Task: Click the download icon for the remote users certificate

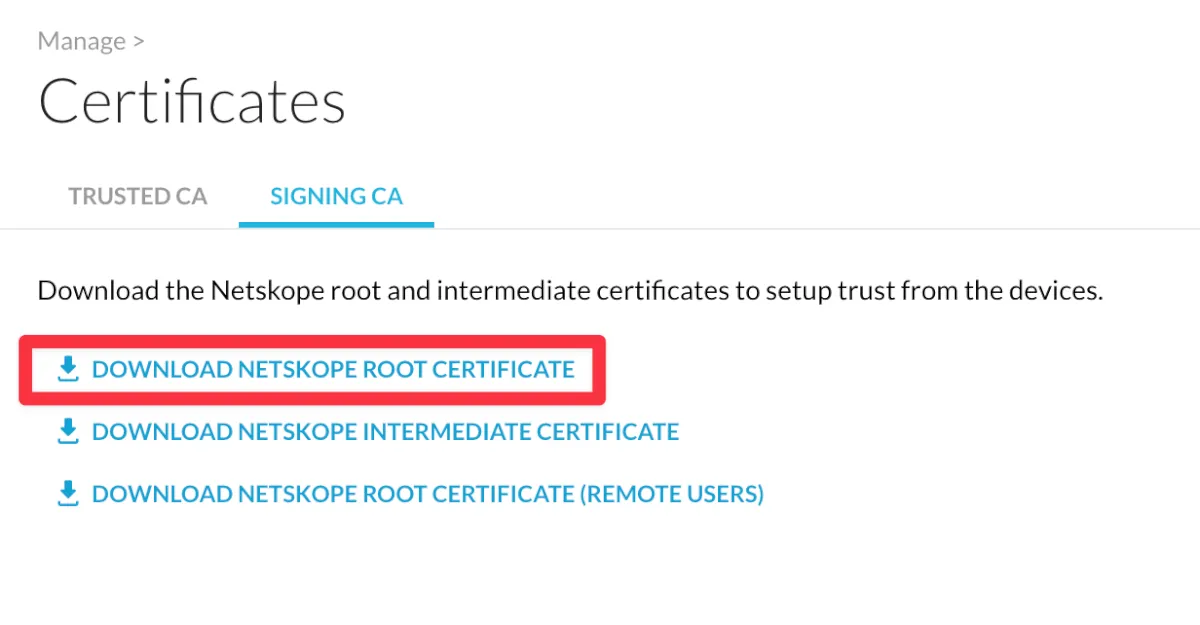Action: click(68, 494)
